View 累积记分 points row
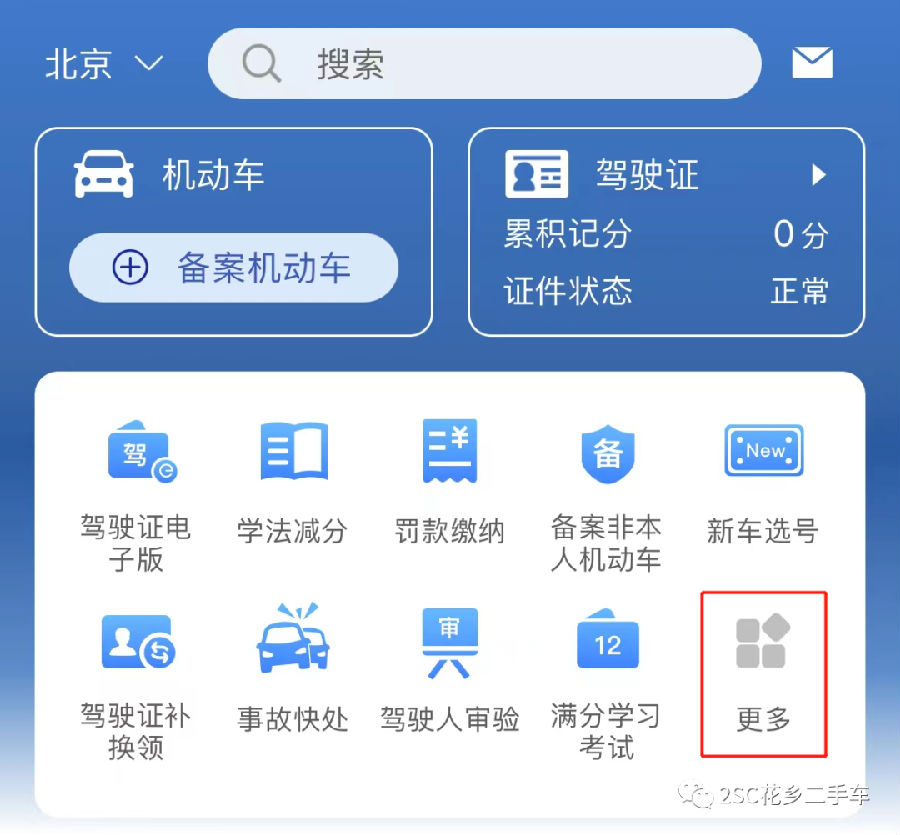The width and height of the screenshot is (900, 835). tap(666, 234)
